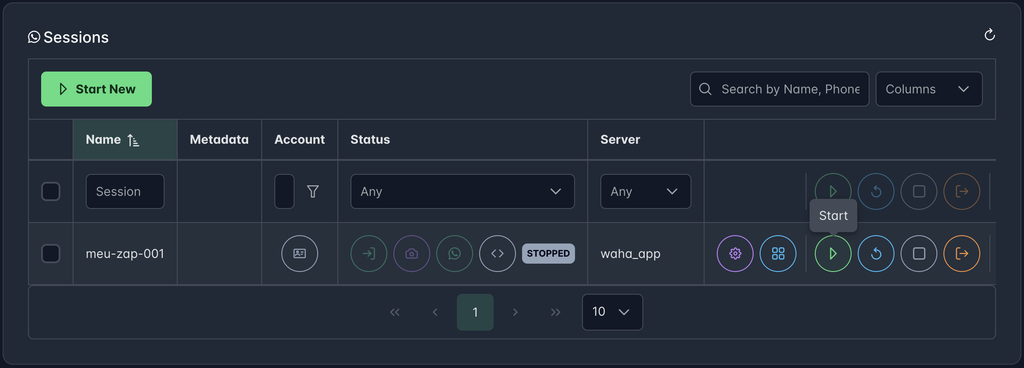Click bulk Logout icon in filter row
This screenshot has width=1024, height=368.
point(962,191)
